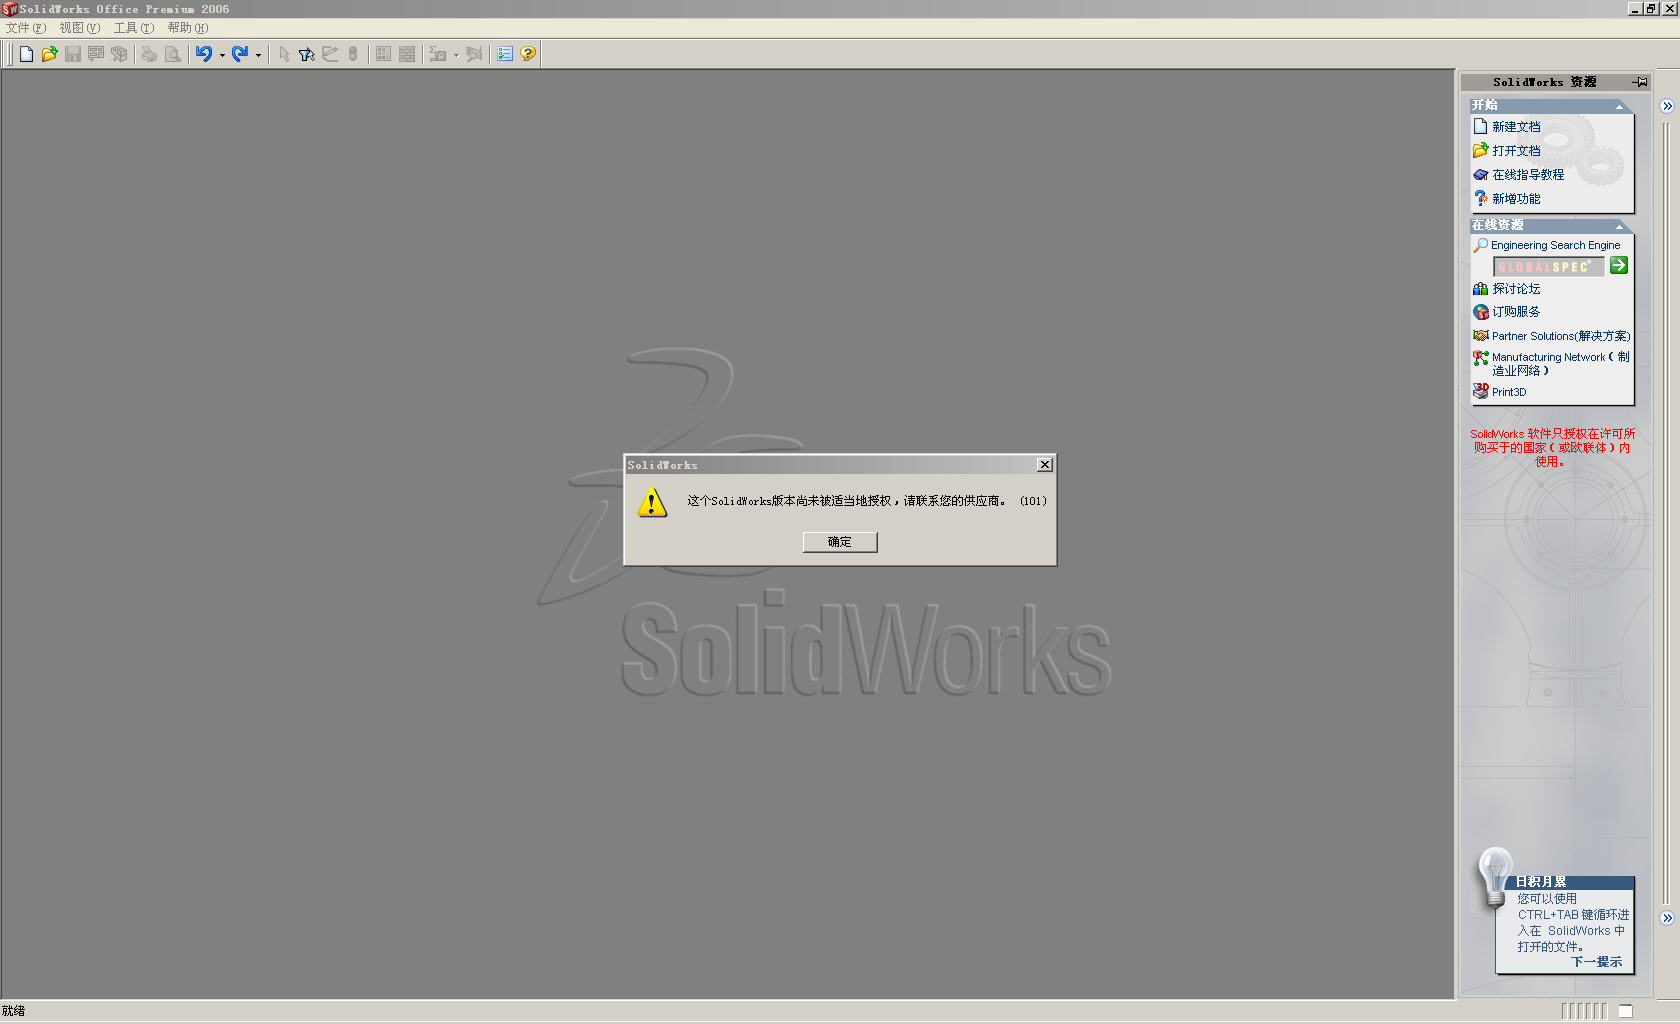Click the Print Preview toolbar icon

pos(173,54)
